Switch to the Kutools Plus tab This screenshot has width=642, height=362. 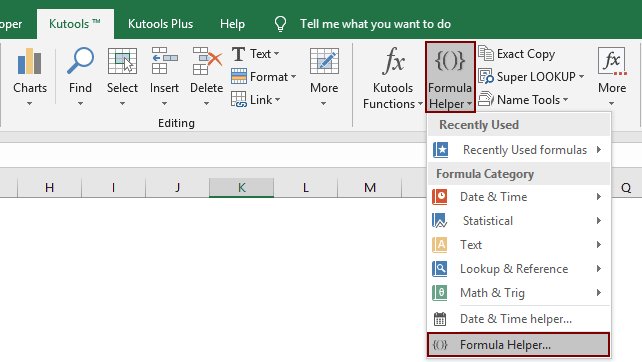tap(160, 24)
